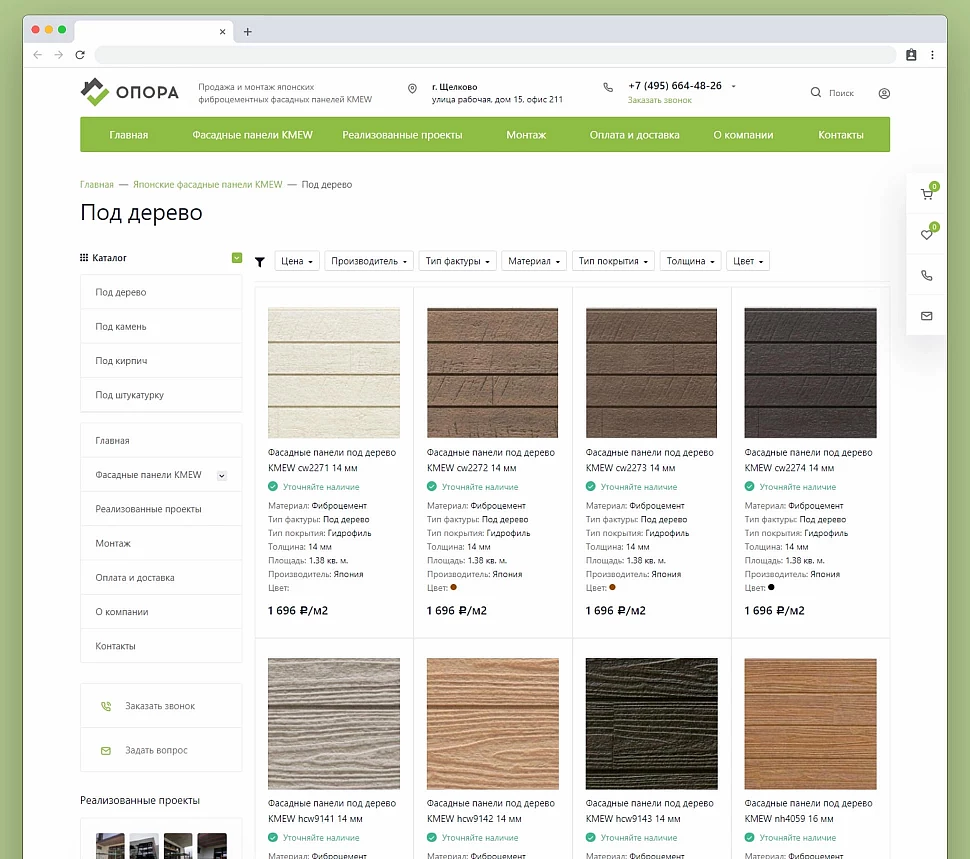Open the favorites heart icon
Viewport: 970px width, 859px height.
pos(926,235)
